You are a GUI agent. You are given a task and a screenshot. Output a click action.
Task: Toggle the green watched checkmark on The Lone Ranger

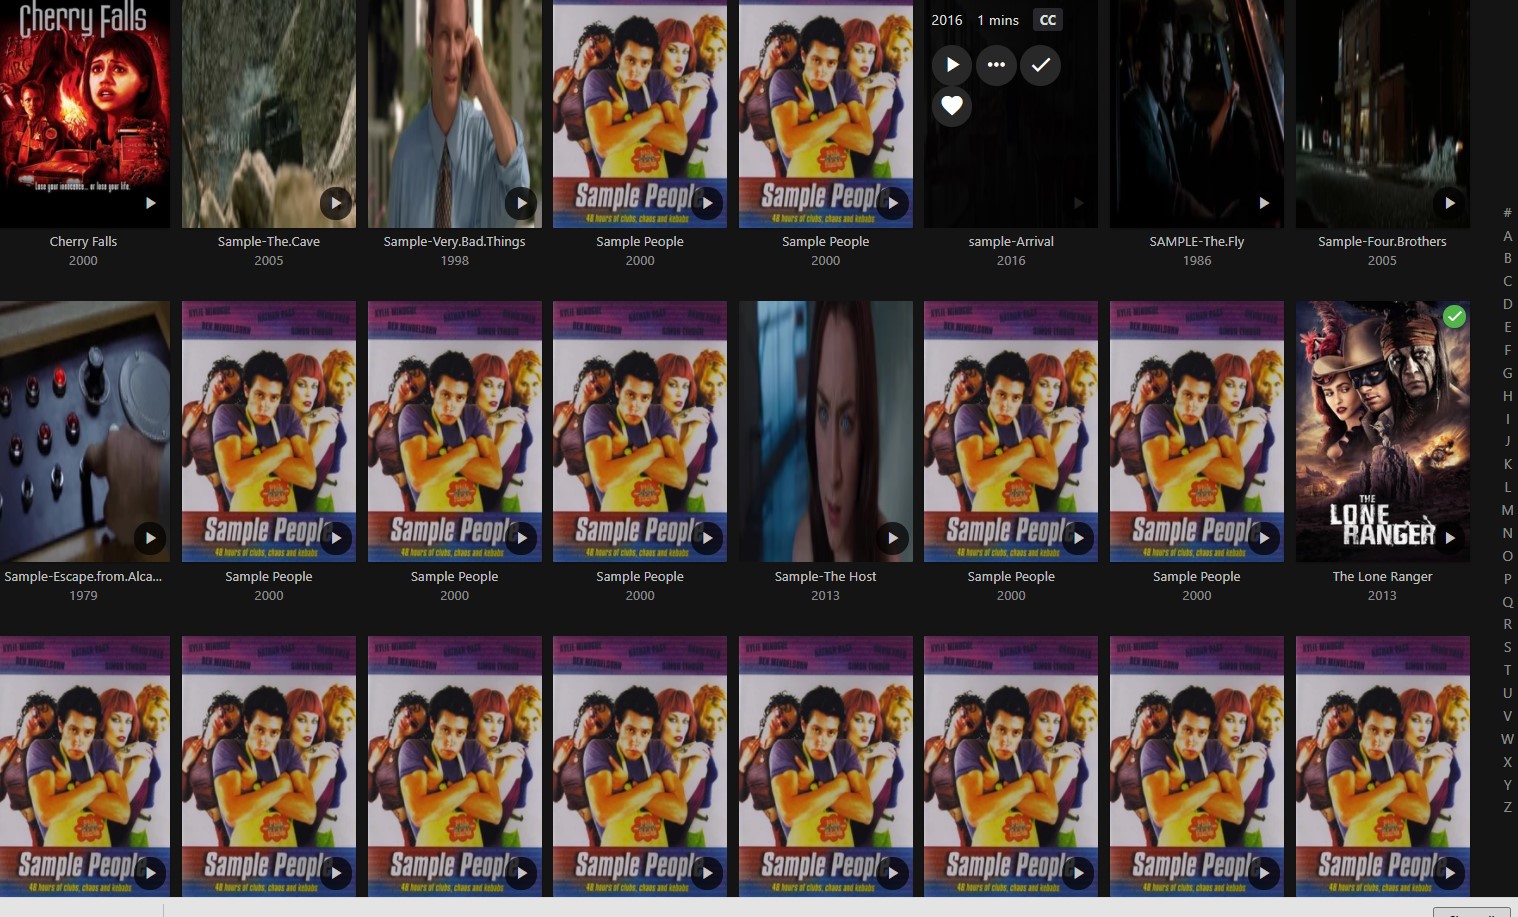pyautogui.click(x=1455, y=316)
